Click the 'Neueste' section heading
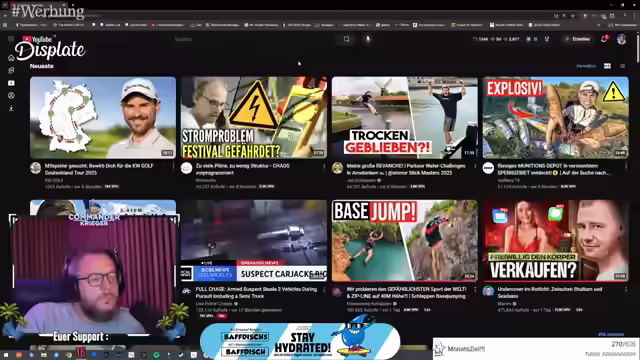 (42, 66)
